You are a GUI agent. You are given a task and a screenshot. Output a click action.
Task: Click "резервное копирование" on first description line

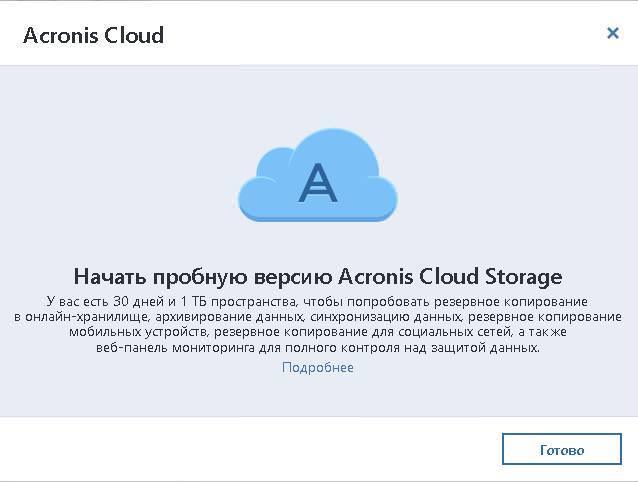pyautogui.click(x=511, y=301)
